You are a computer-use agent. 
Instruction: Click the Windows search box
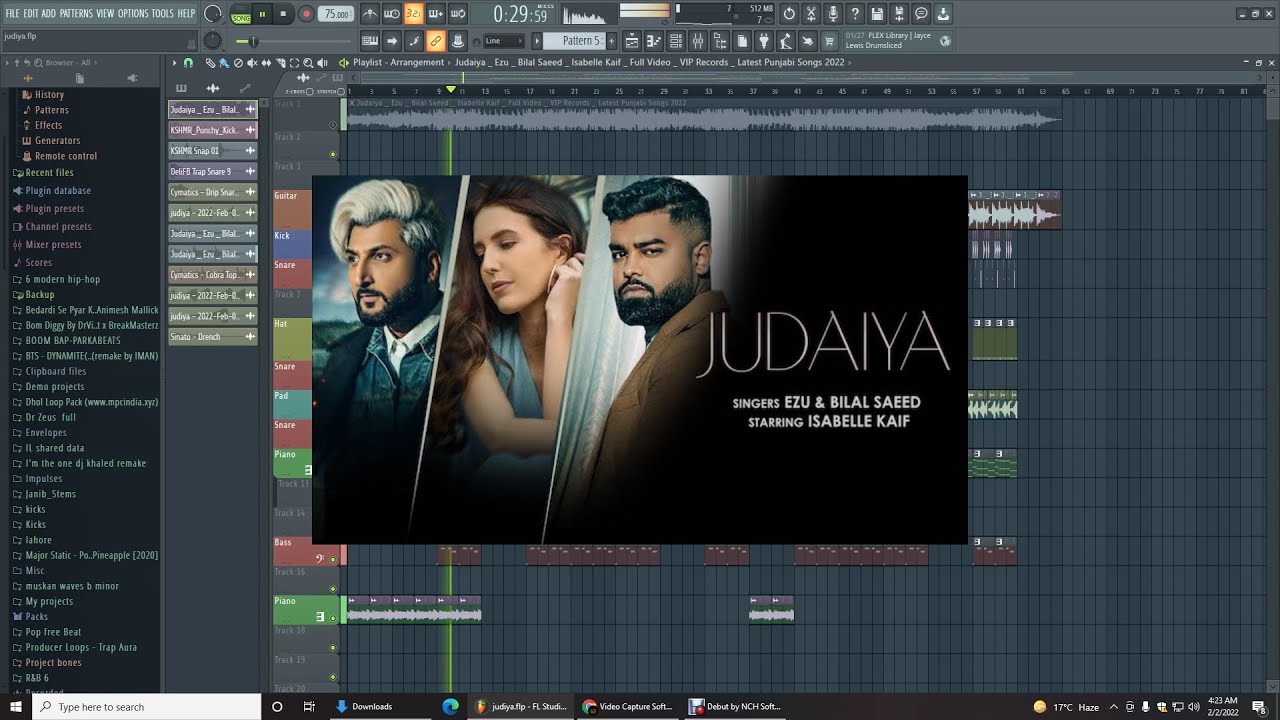click(147, 707)
